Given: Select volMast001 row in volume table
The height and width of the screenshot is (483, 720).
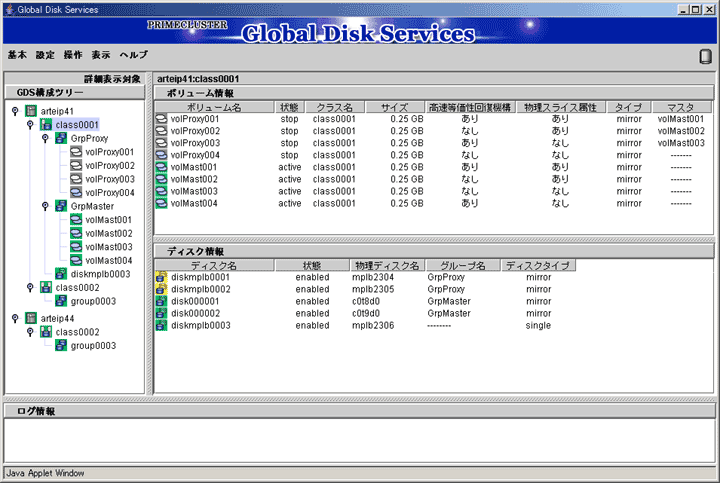Looking at the screenshot, I should click(x=433, y=167).
